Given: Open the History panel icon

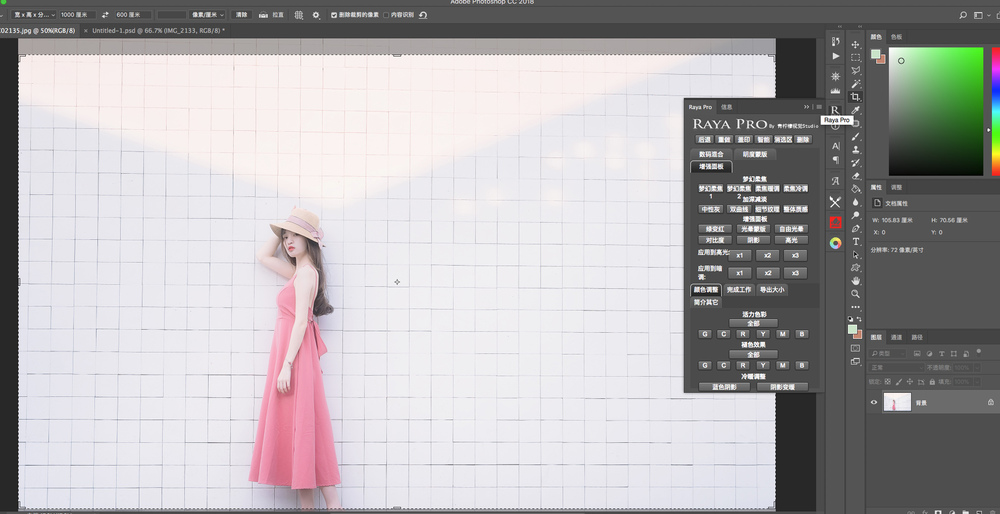Looking at the screenshot, I should (x=835, y=41).
